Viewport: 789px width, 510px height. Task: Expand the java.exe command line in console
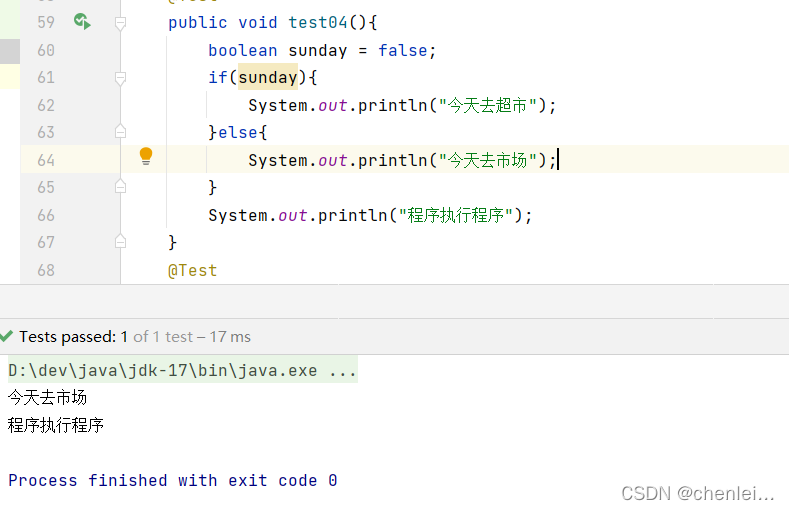click(183, 370)
